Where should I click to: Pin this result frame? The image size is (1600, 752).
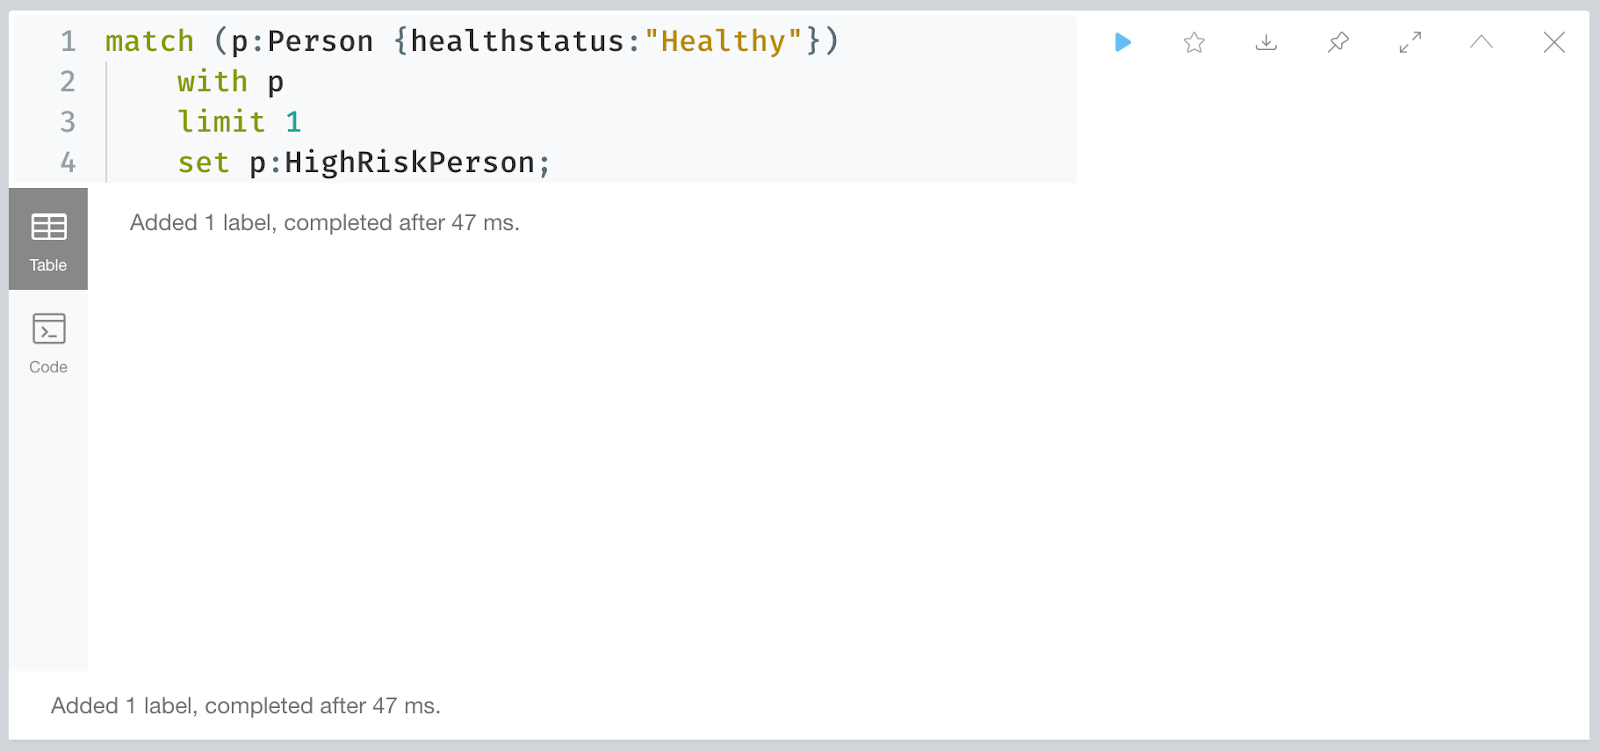click(1338, 42)
